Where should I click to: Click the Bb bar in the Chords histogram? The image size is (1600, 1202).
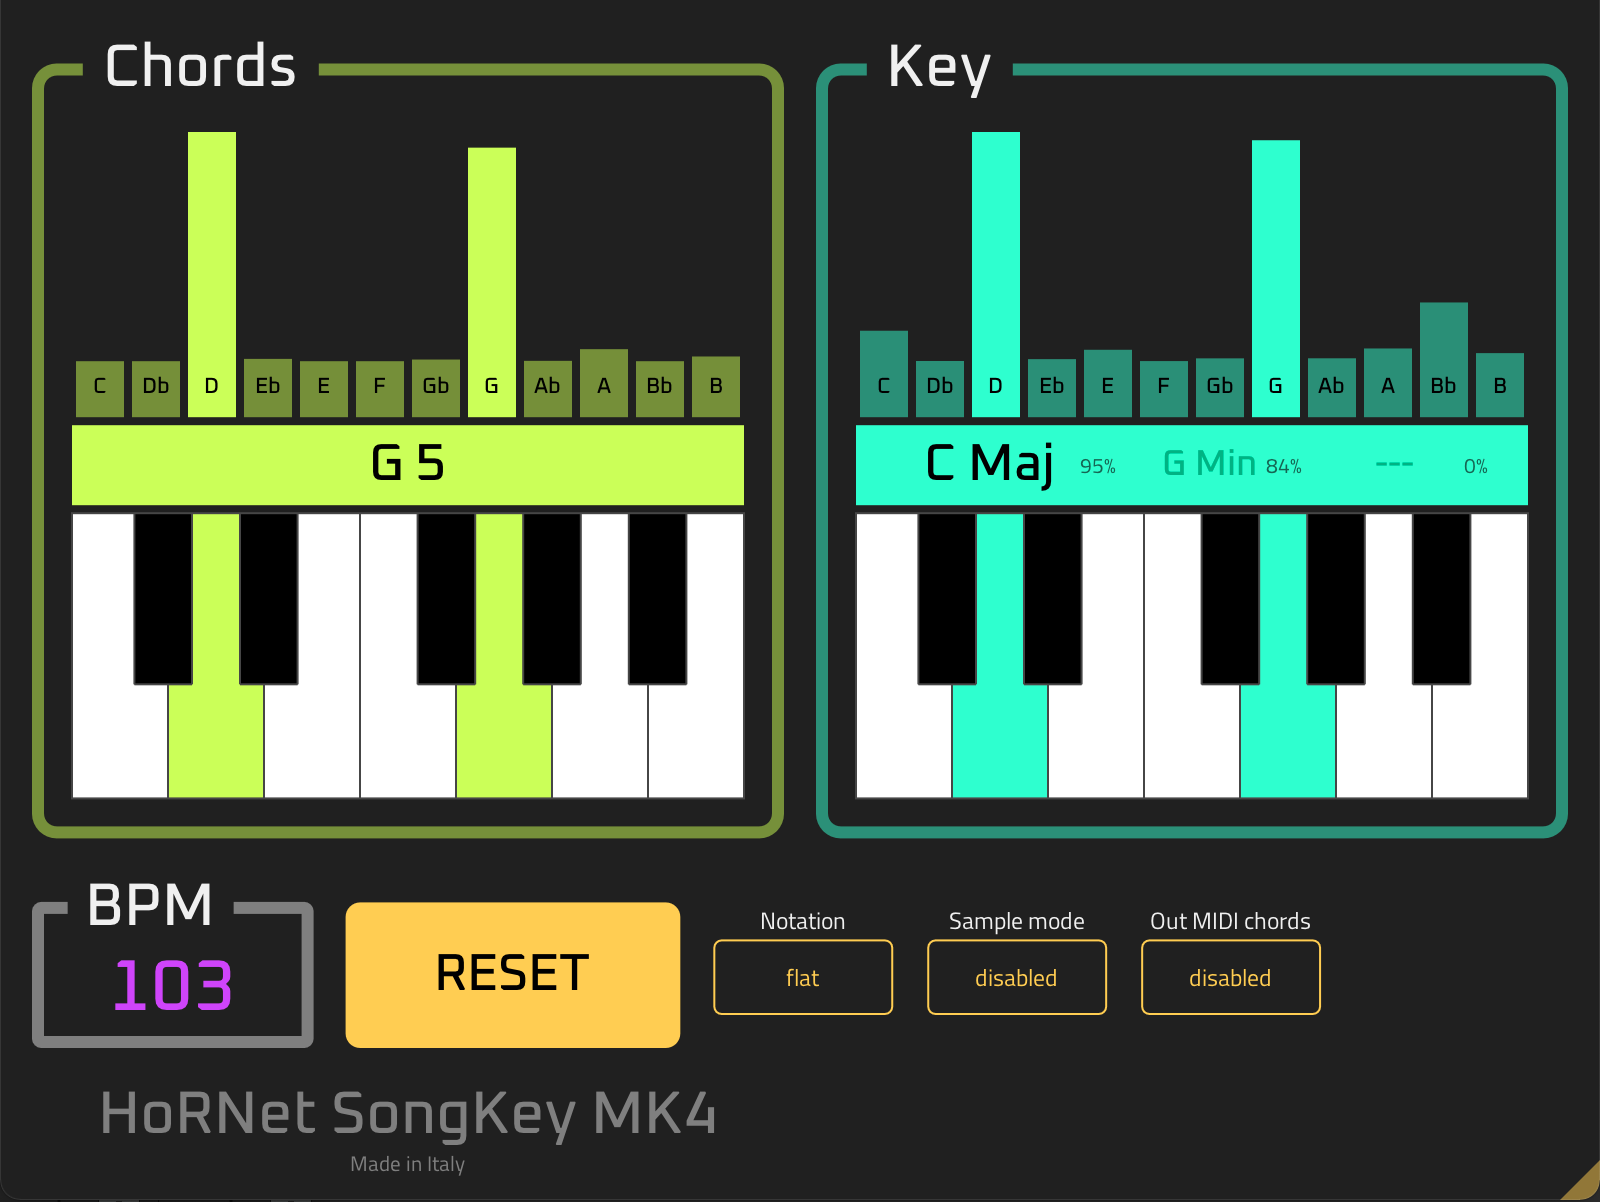click(x=660, y=389)
